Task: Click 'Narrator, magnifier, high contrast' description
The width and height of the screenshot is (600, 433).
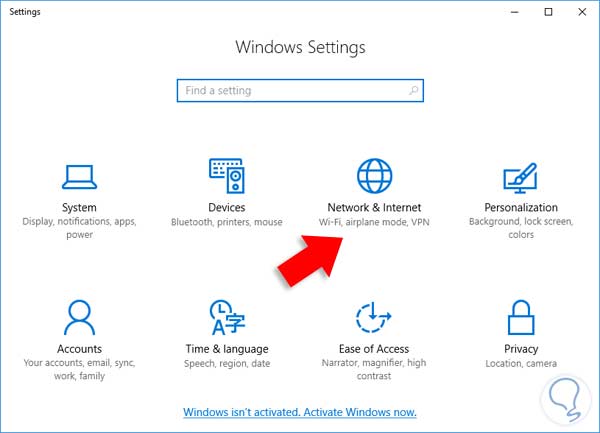Action: click(374, 369)
